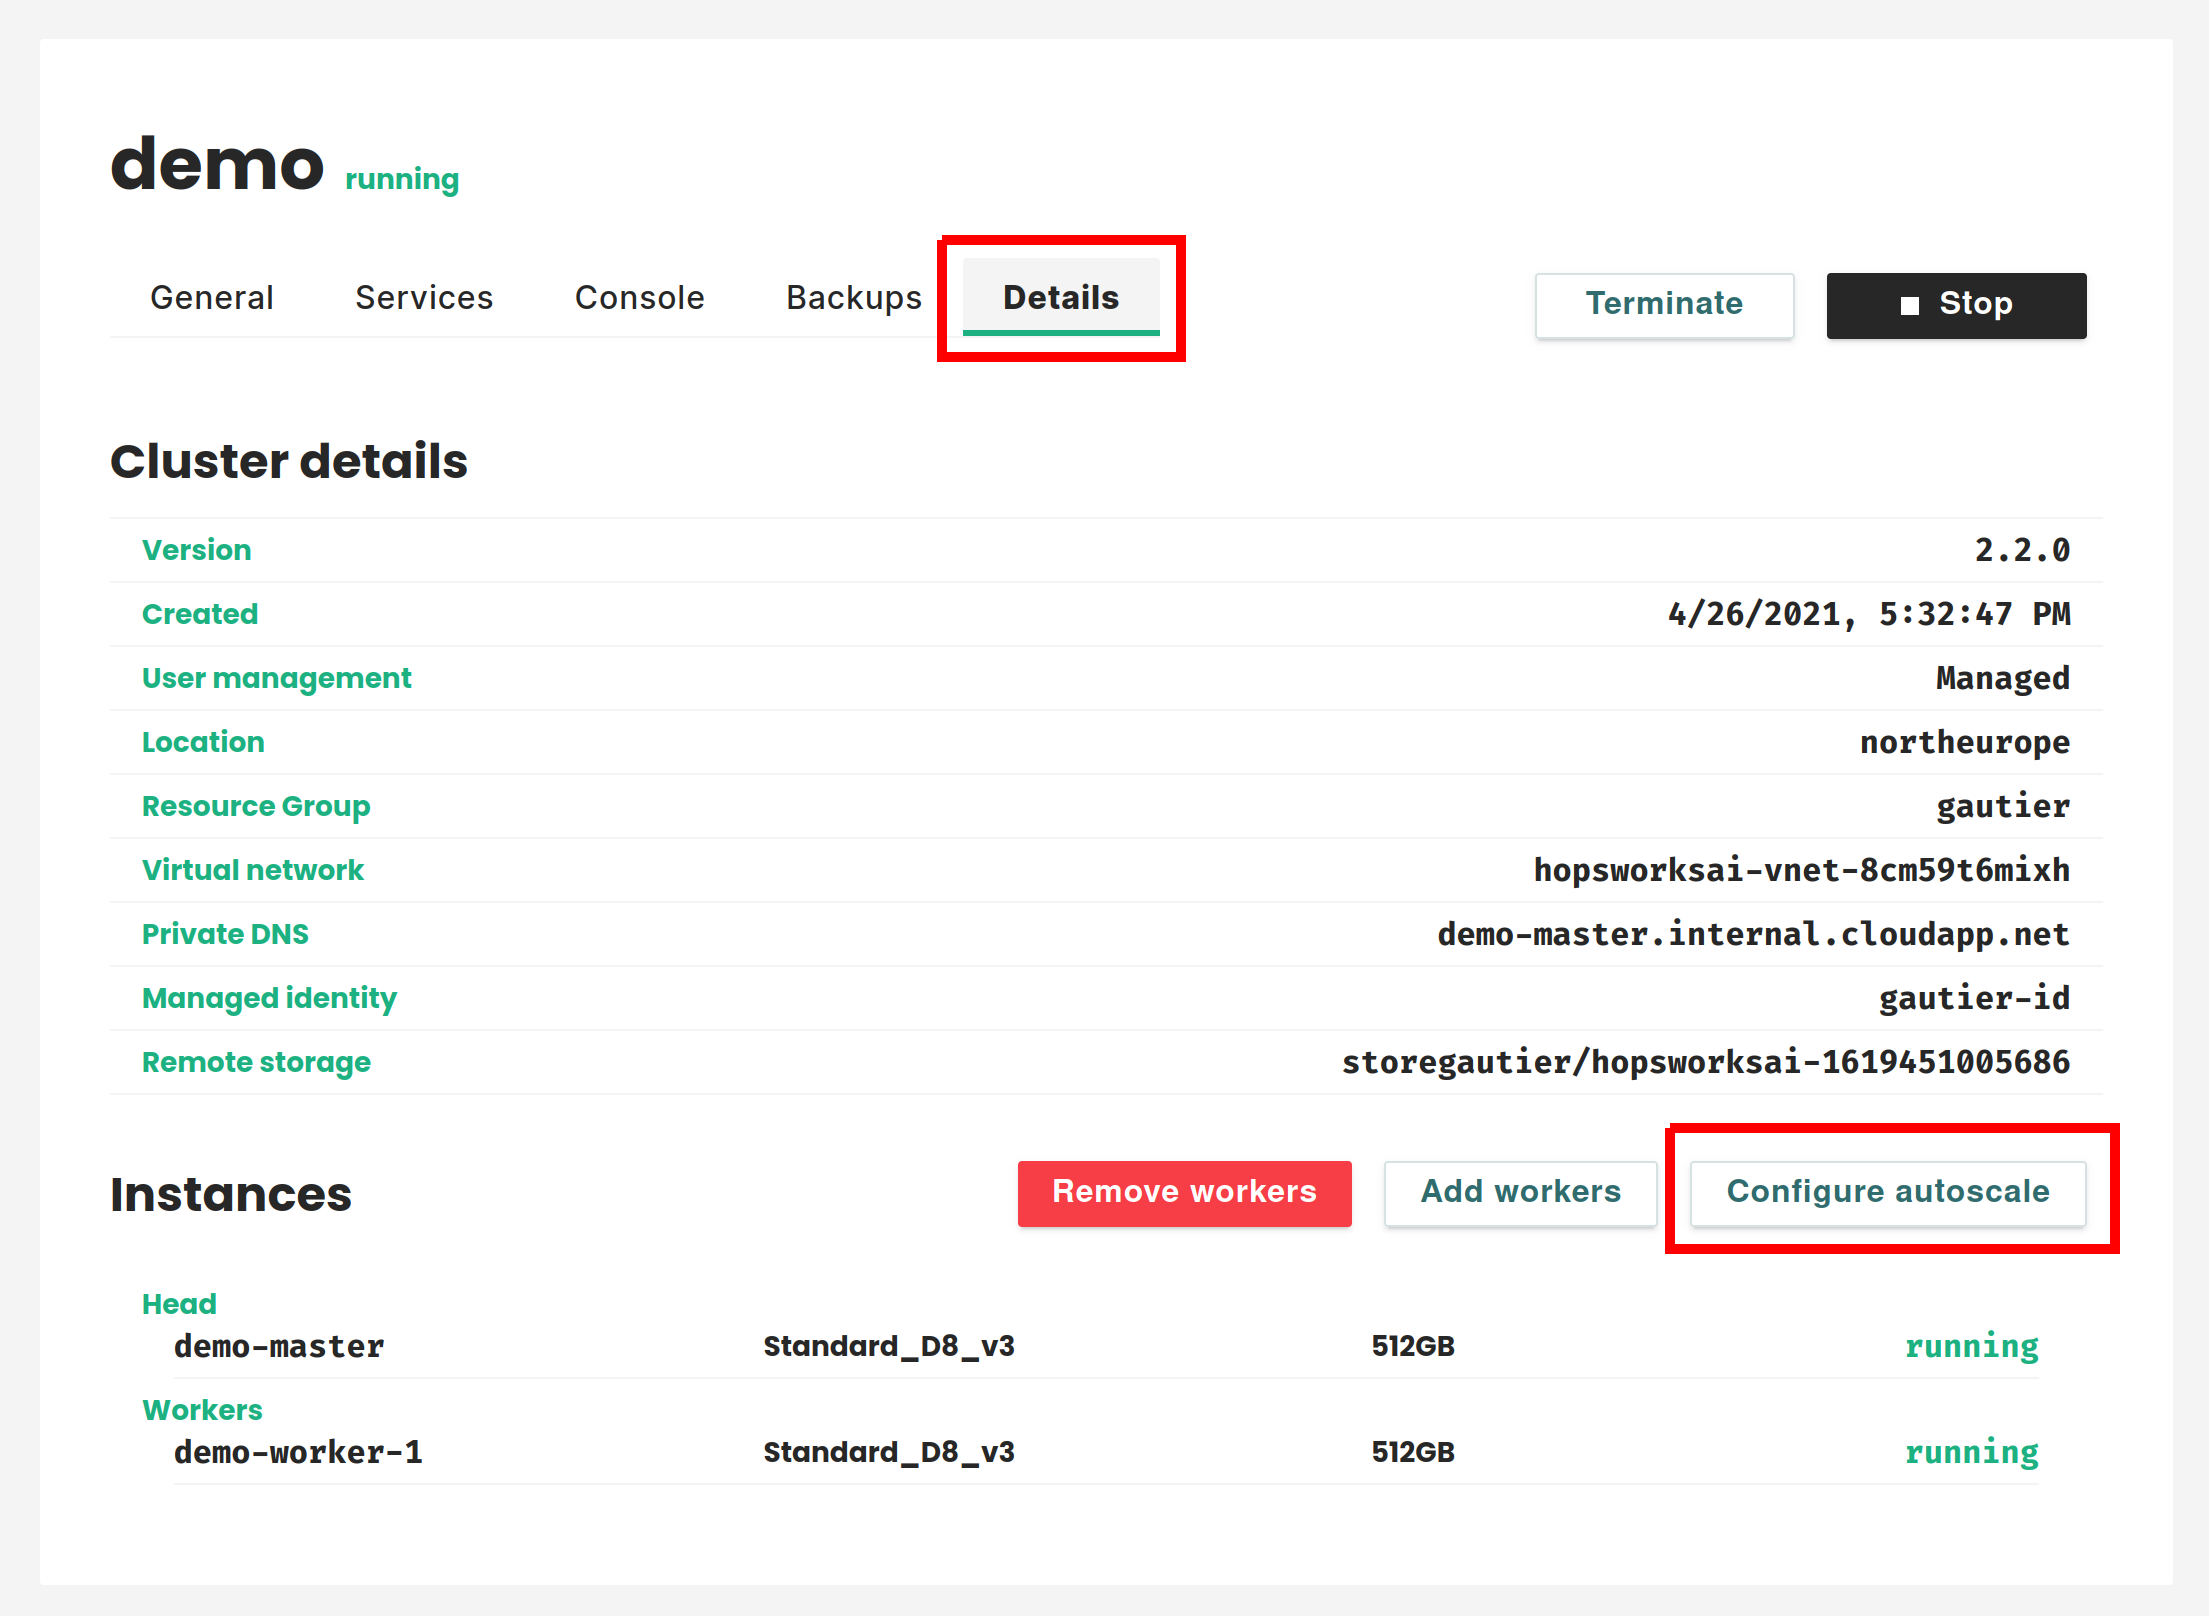The image size is (2209, 1616).
Task: Click 512GB in demo-worker-1 row
Action: pos(1413,1453)
